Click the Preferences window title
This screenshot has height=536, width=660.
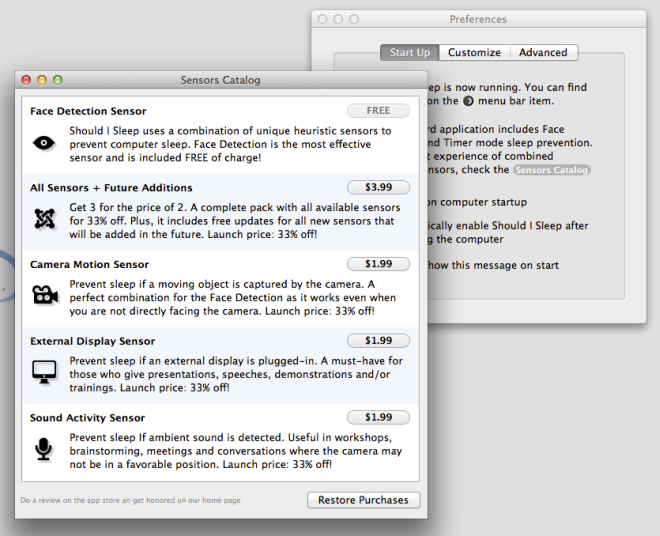478,19
